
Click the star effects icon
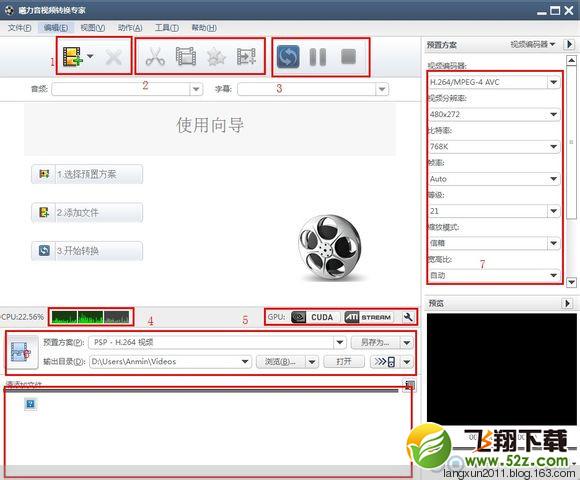point(216,57)
